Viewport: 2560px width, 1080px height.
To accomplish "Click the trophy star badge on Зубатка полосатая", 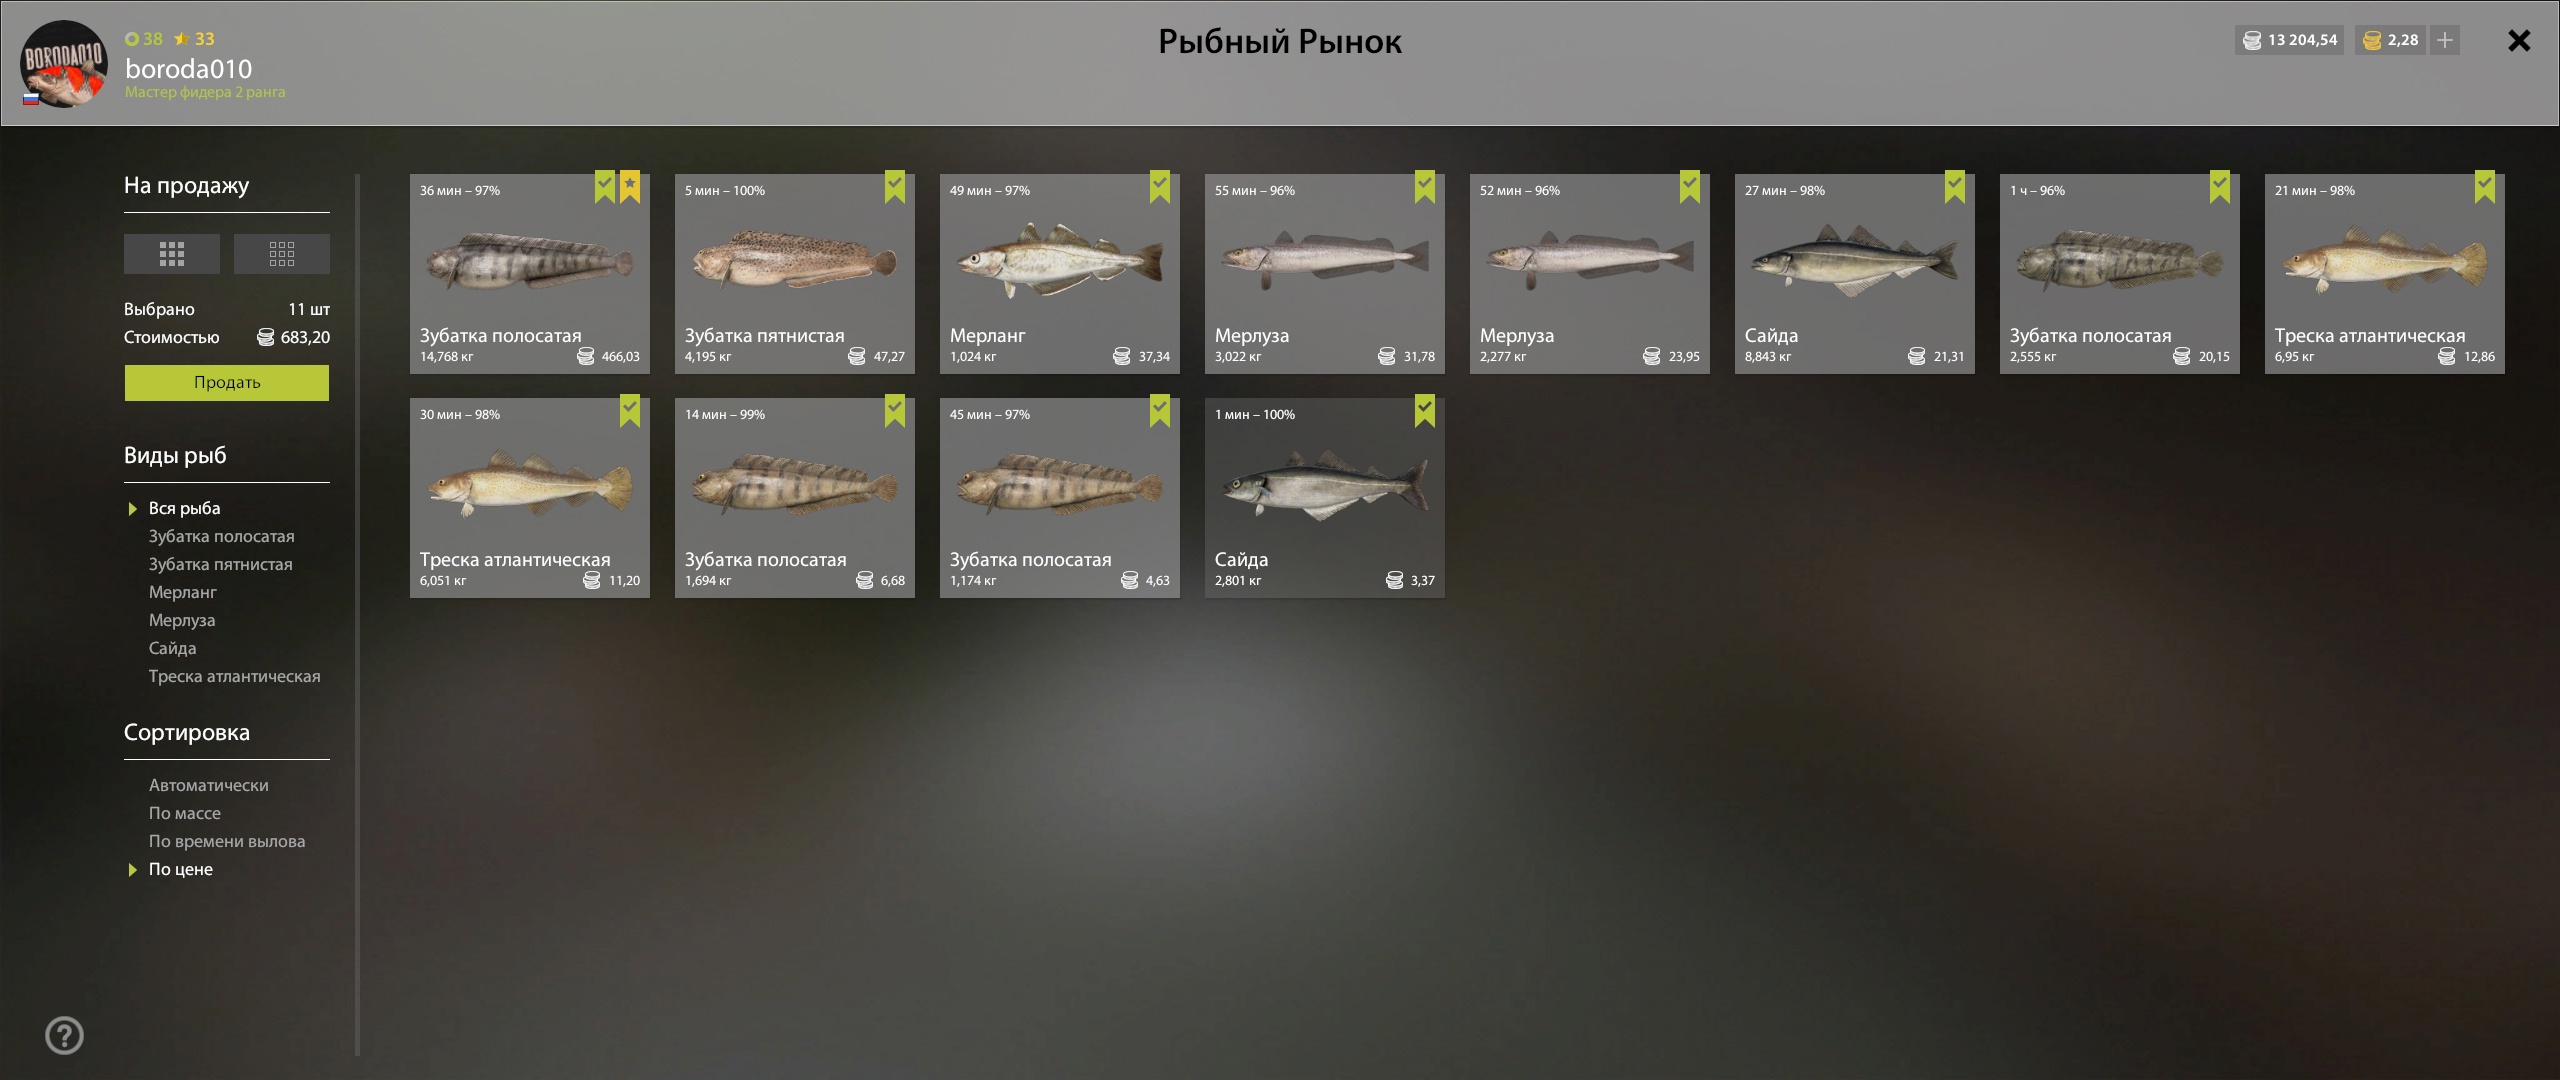I will 630,187.
